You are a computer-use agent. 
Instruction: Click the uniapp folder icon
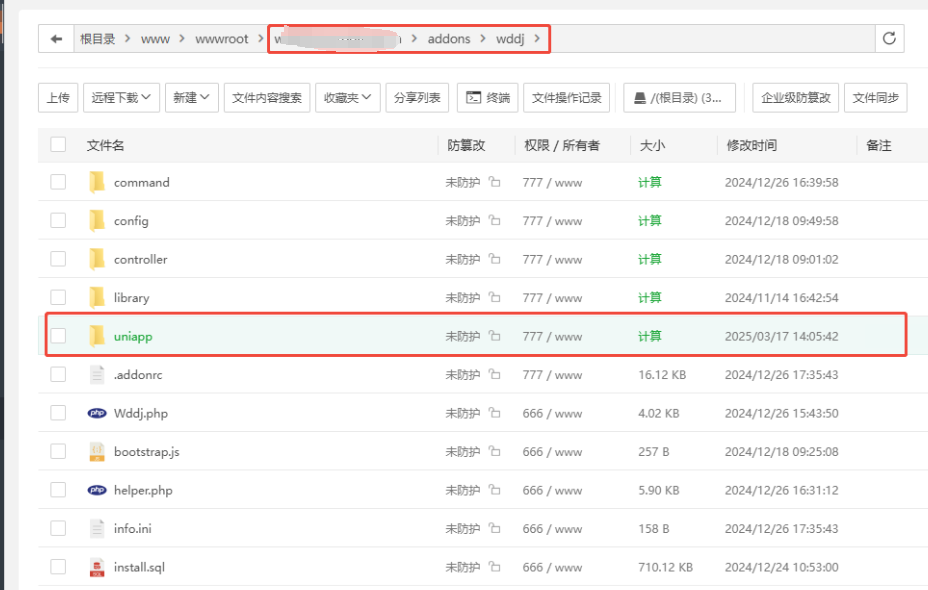click(97, 336)
